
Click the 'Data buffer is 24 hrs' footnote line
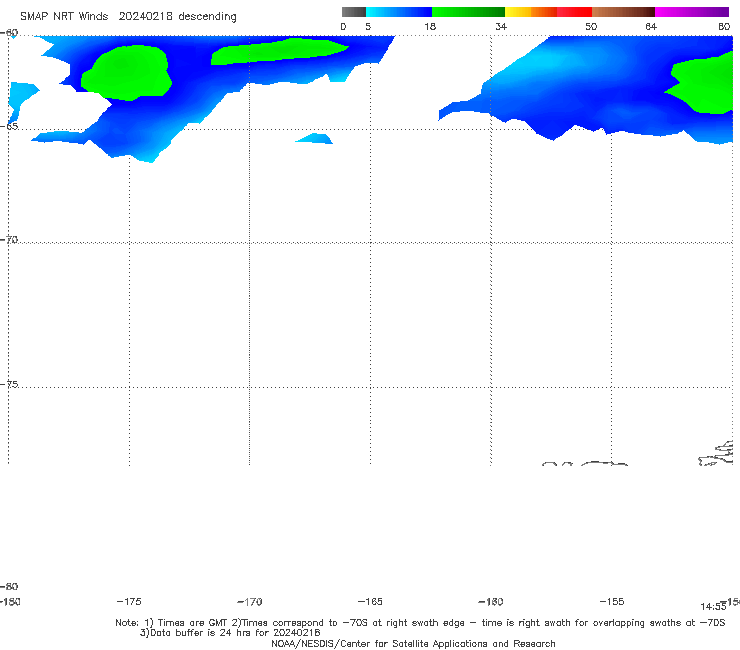[x=230, y=633]
